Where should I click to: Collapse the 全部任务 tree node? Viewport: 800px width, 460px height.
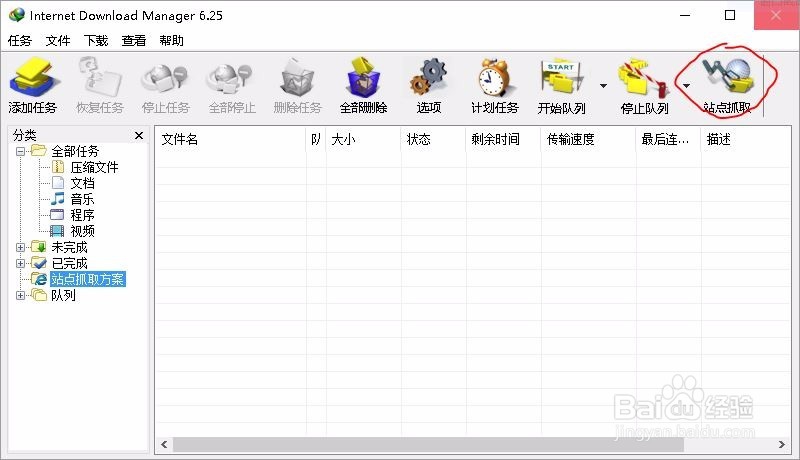[x=20, y=151]
